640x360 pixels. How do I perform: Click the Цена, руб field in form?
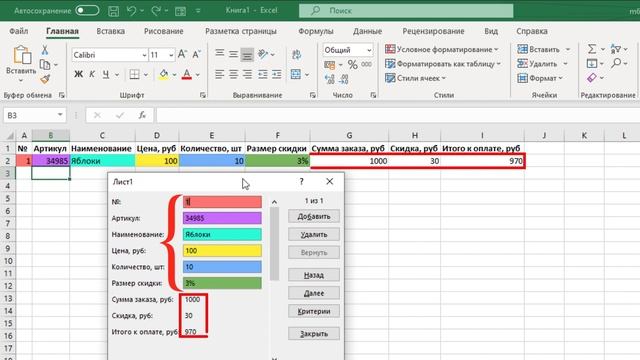222,251
